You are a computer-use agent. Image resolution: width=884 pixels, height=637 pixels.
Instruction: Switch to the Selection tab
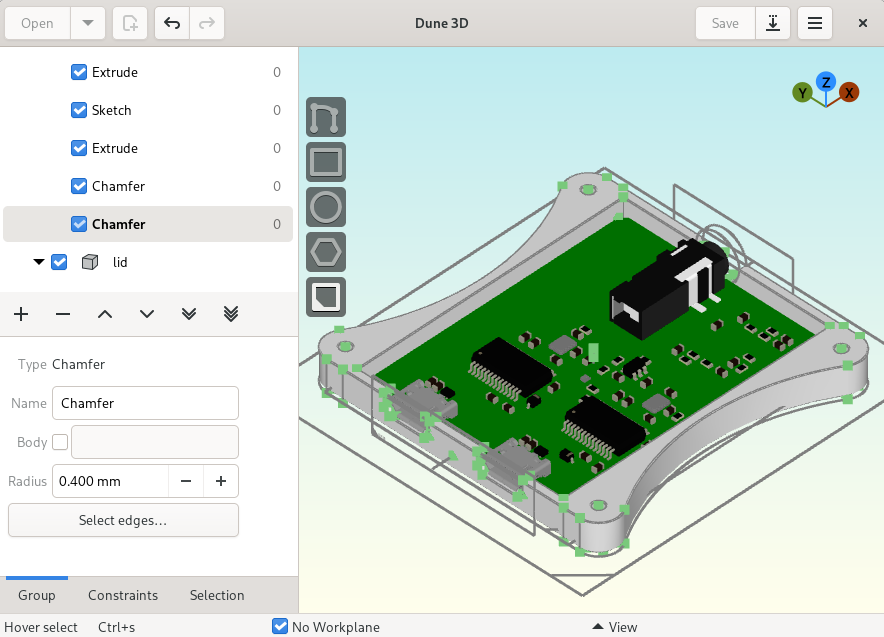[217, 595]
